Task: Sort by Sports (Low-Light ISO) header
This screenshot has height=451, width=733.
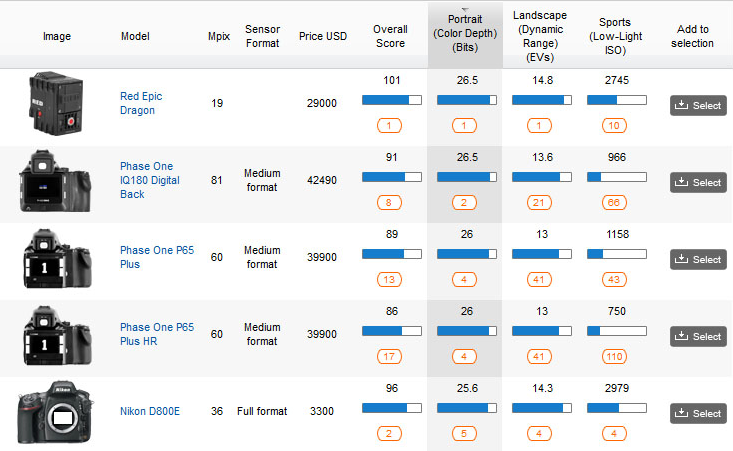Action: coord(615,36)
